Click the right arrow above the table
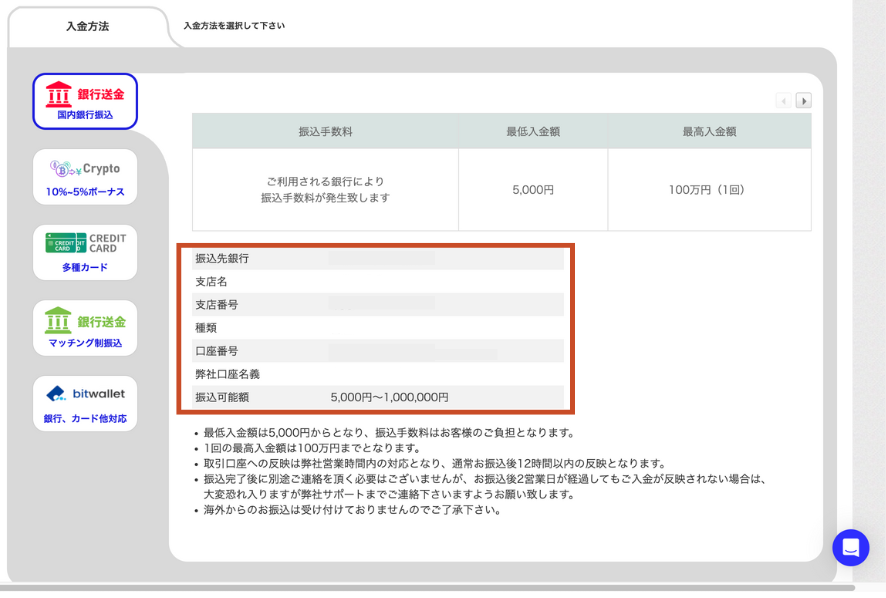The height and width of the screenshot is (598, 886). 803,100
